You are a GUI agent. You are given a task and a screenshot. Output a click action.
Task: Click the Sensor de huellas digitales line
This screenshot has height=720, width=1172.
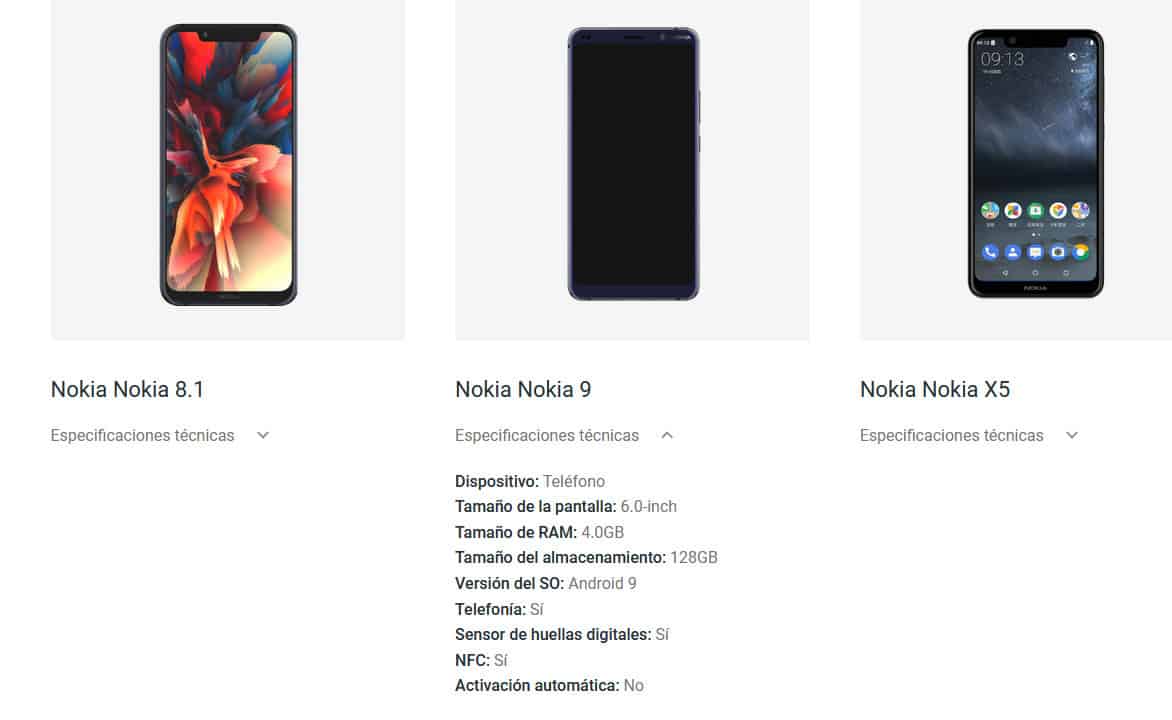[561, 635]
